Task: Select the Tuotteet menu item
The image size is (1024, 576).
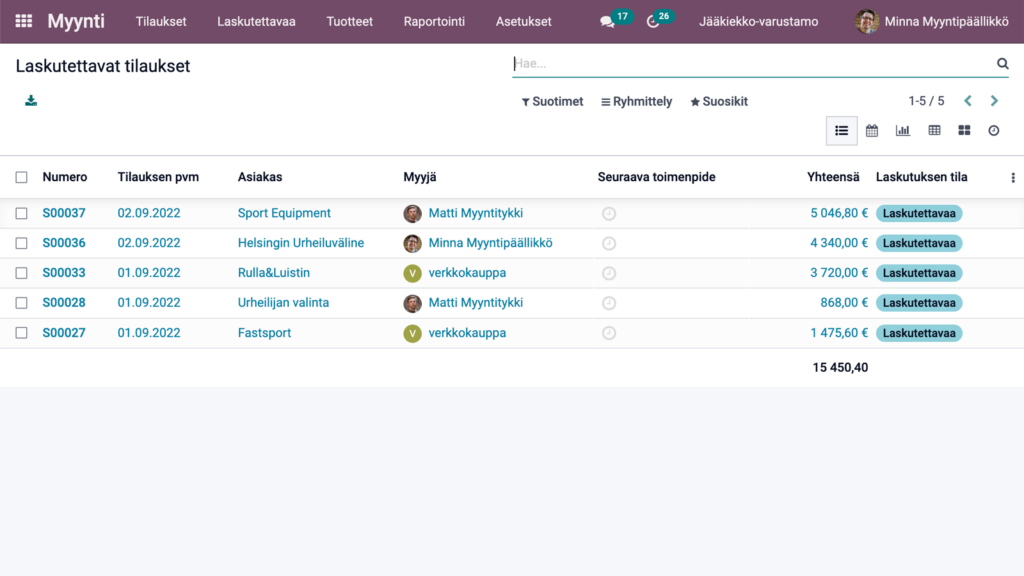Action: pos(349,20)
